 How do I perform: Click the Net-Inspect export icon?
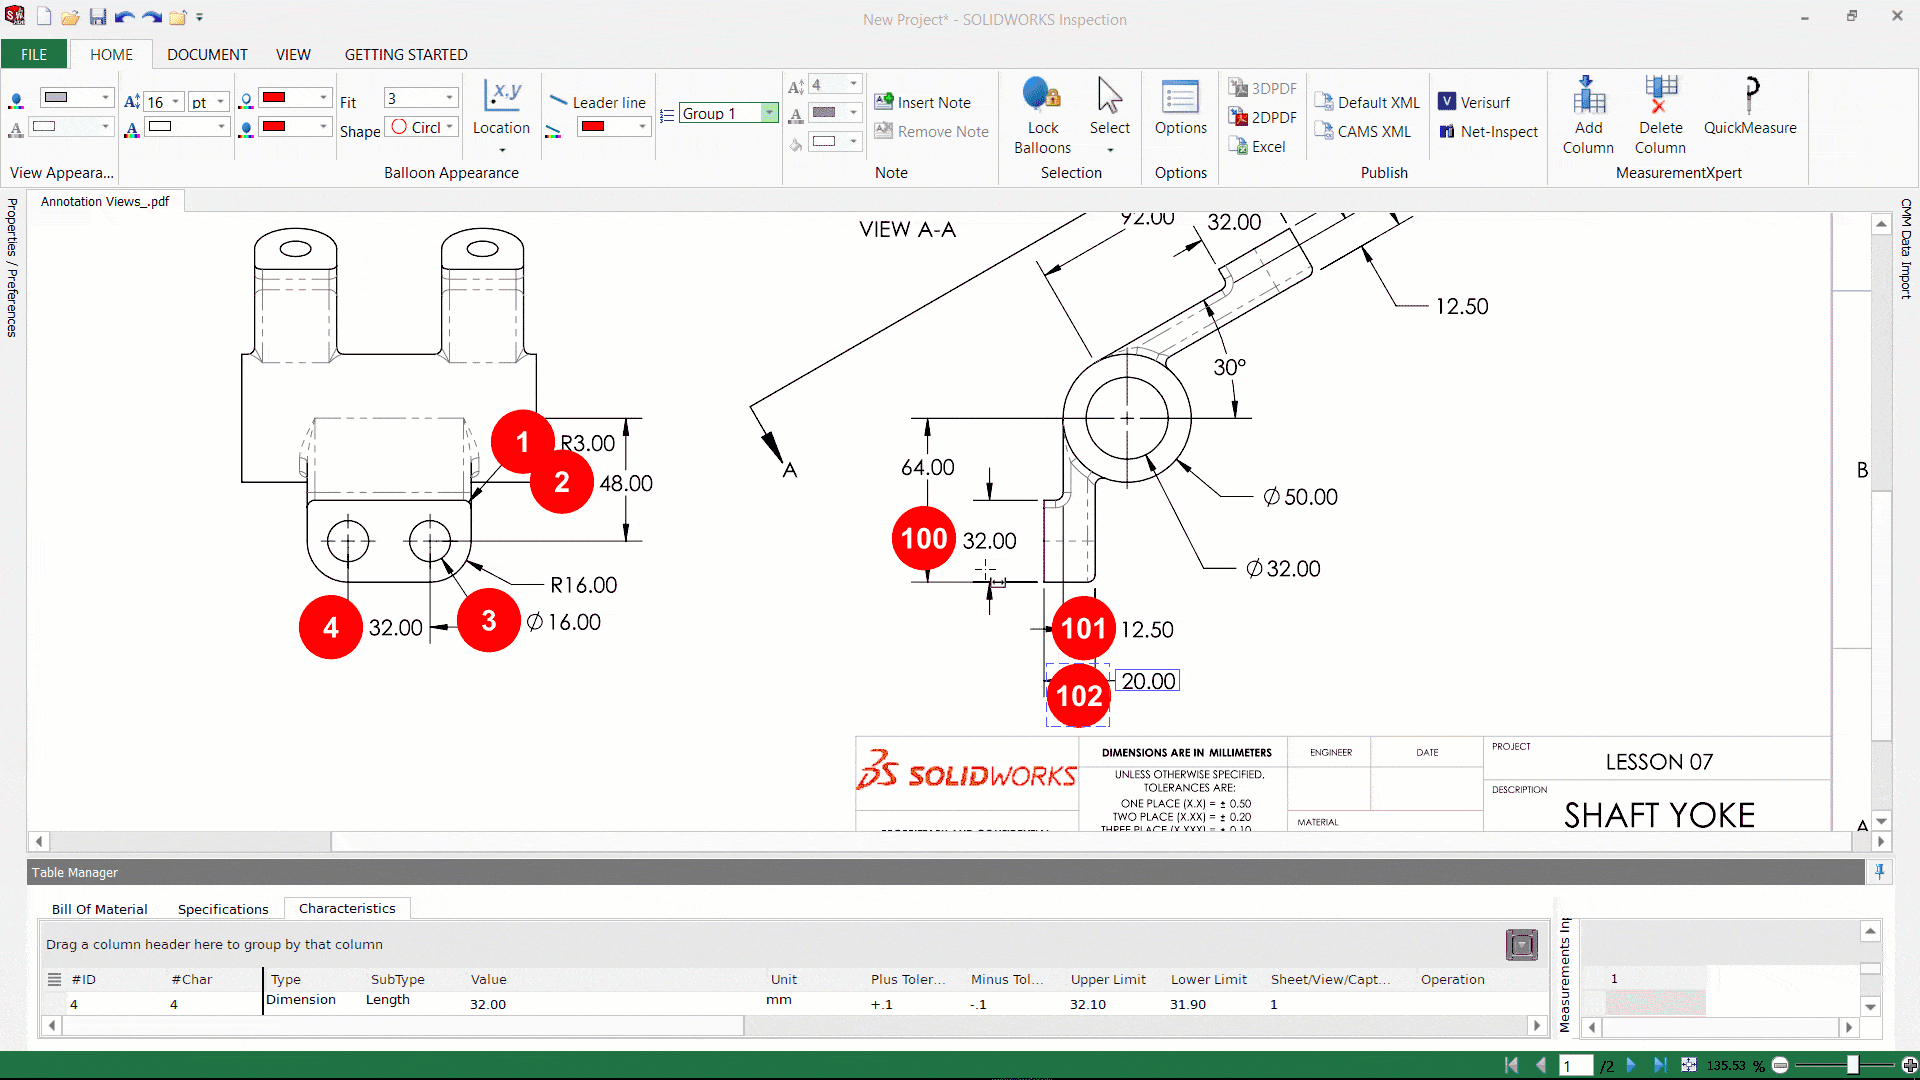1447,131
